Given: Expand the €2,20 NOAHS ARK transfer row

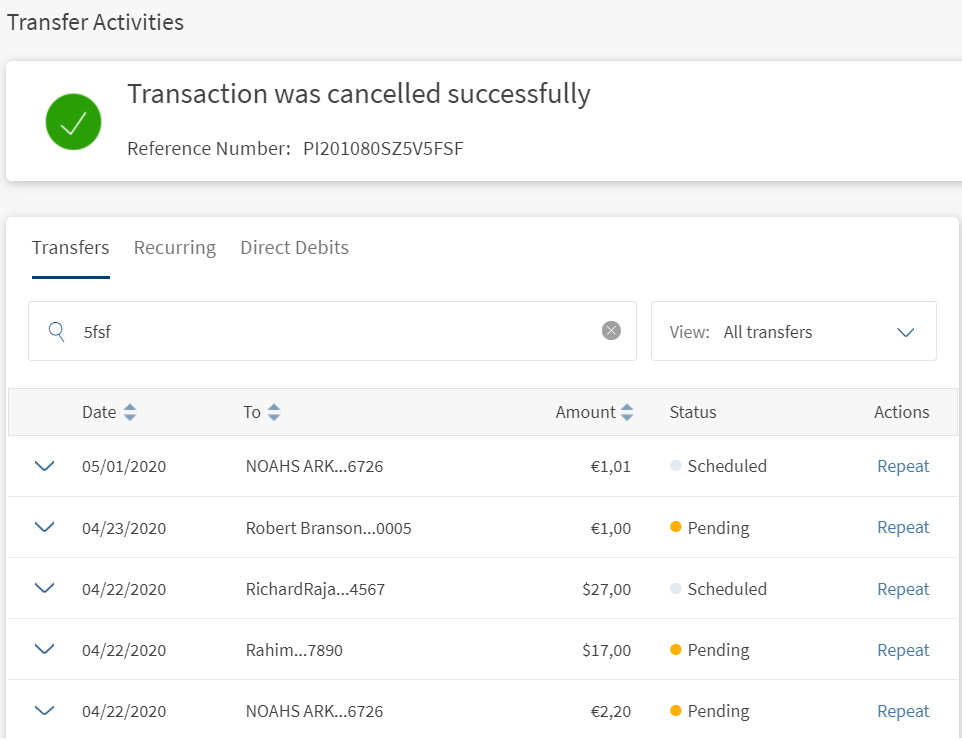Looking at the screenshot, I should pos(44,711).
